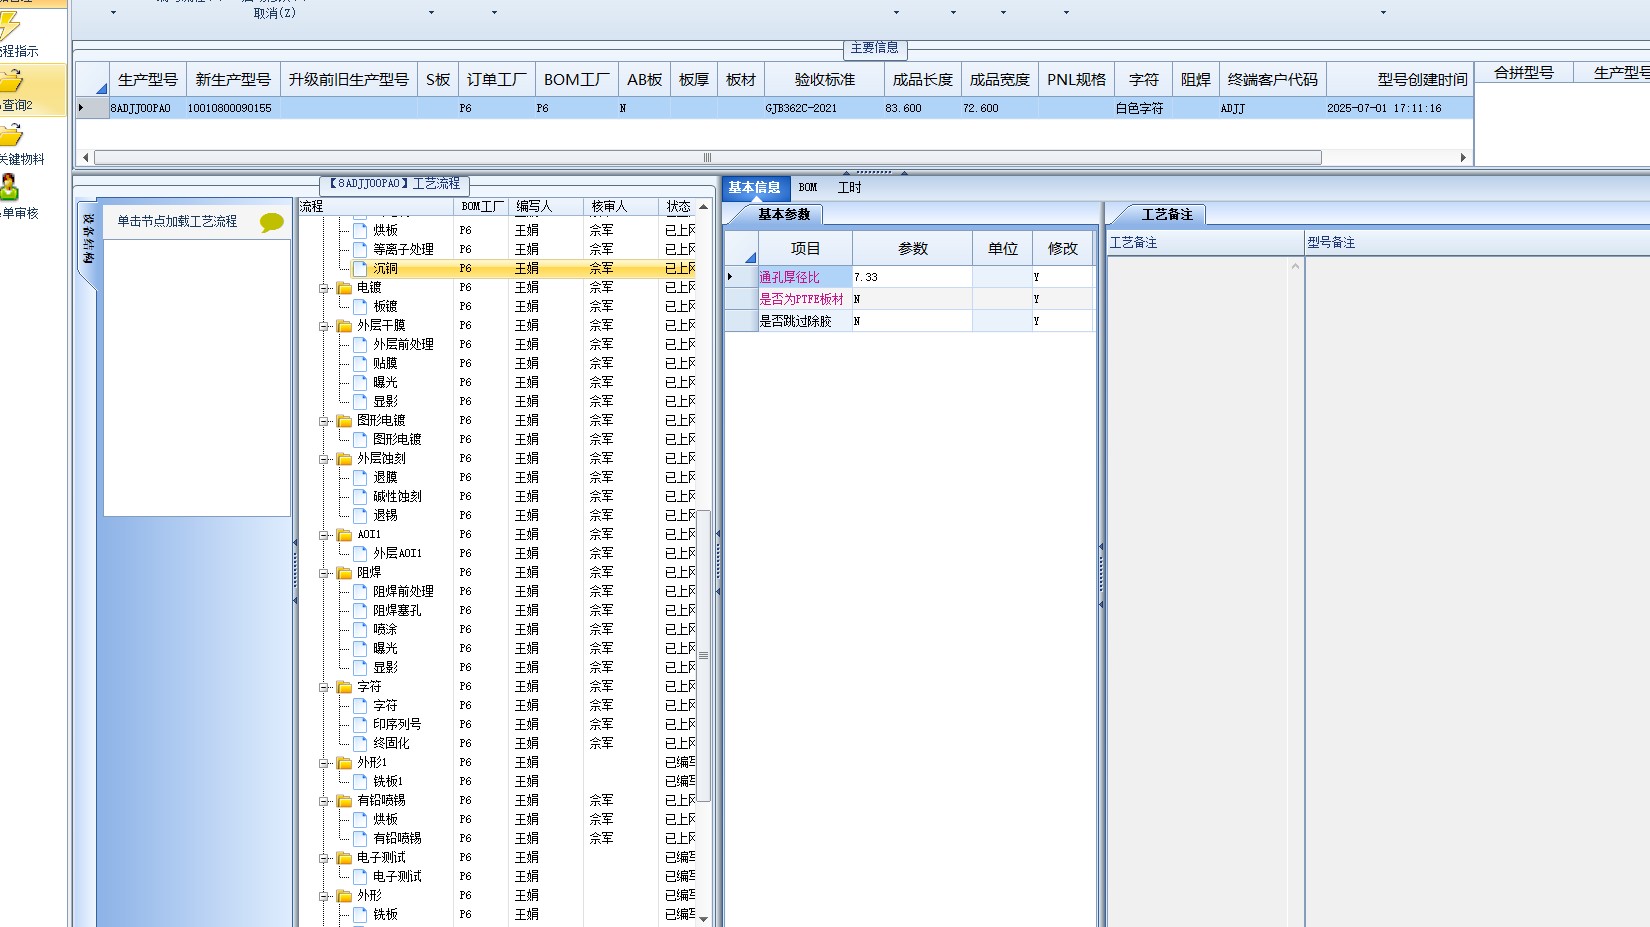Click the 碱性蚀刻 document icon
1650x927 pixels.
(360, 496)
